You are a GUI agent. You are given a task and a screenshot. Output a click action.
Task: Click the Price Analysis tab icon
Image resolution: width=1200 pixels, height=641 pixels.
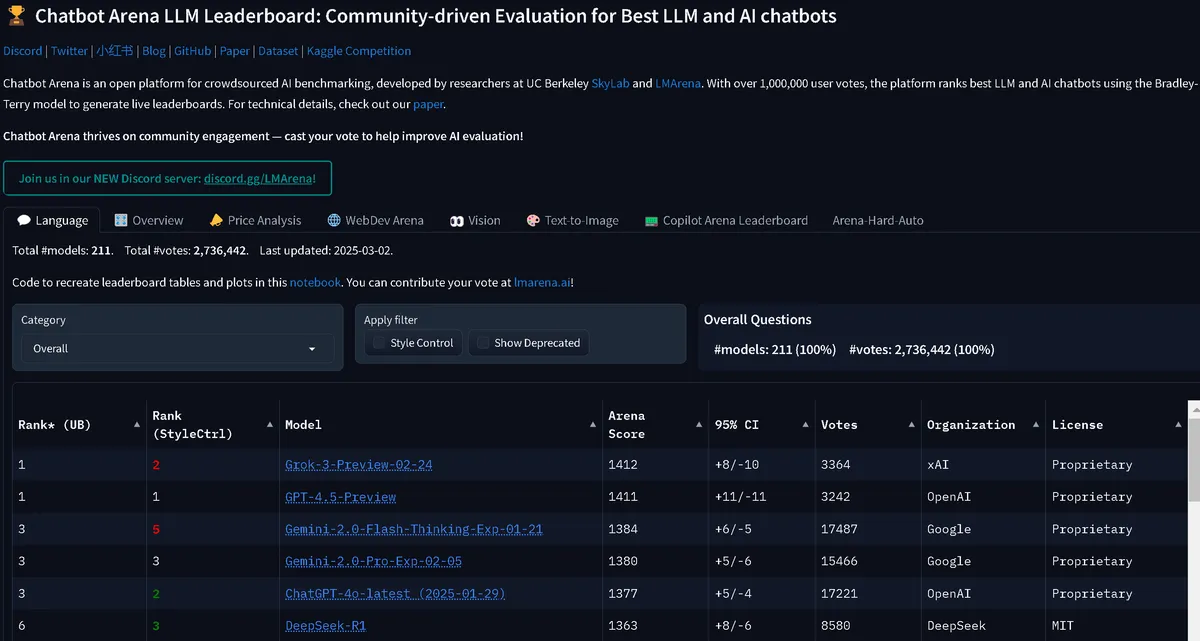point(216,220)
